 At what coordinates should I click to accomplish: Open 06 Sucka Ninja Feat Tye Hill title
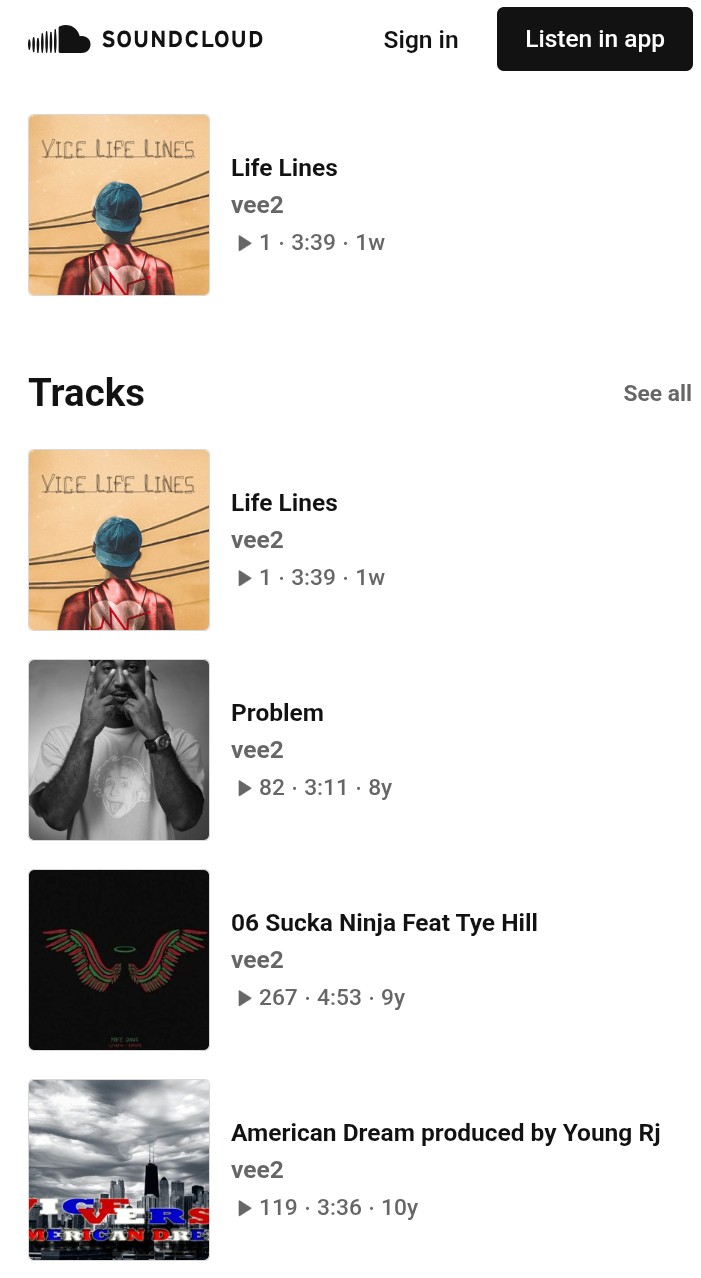point(384,923)
